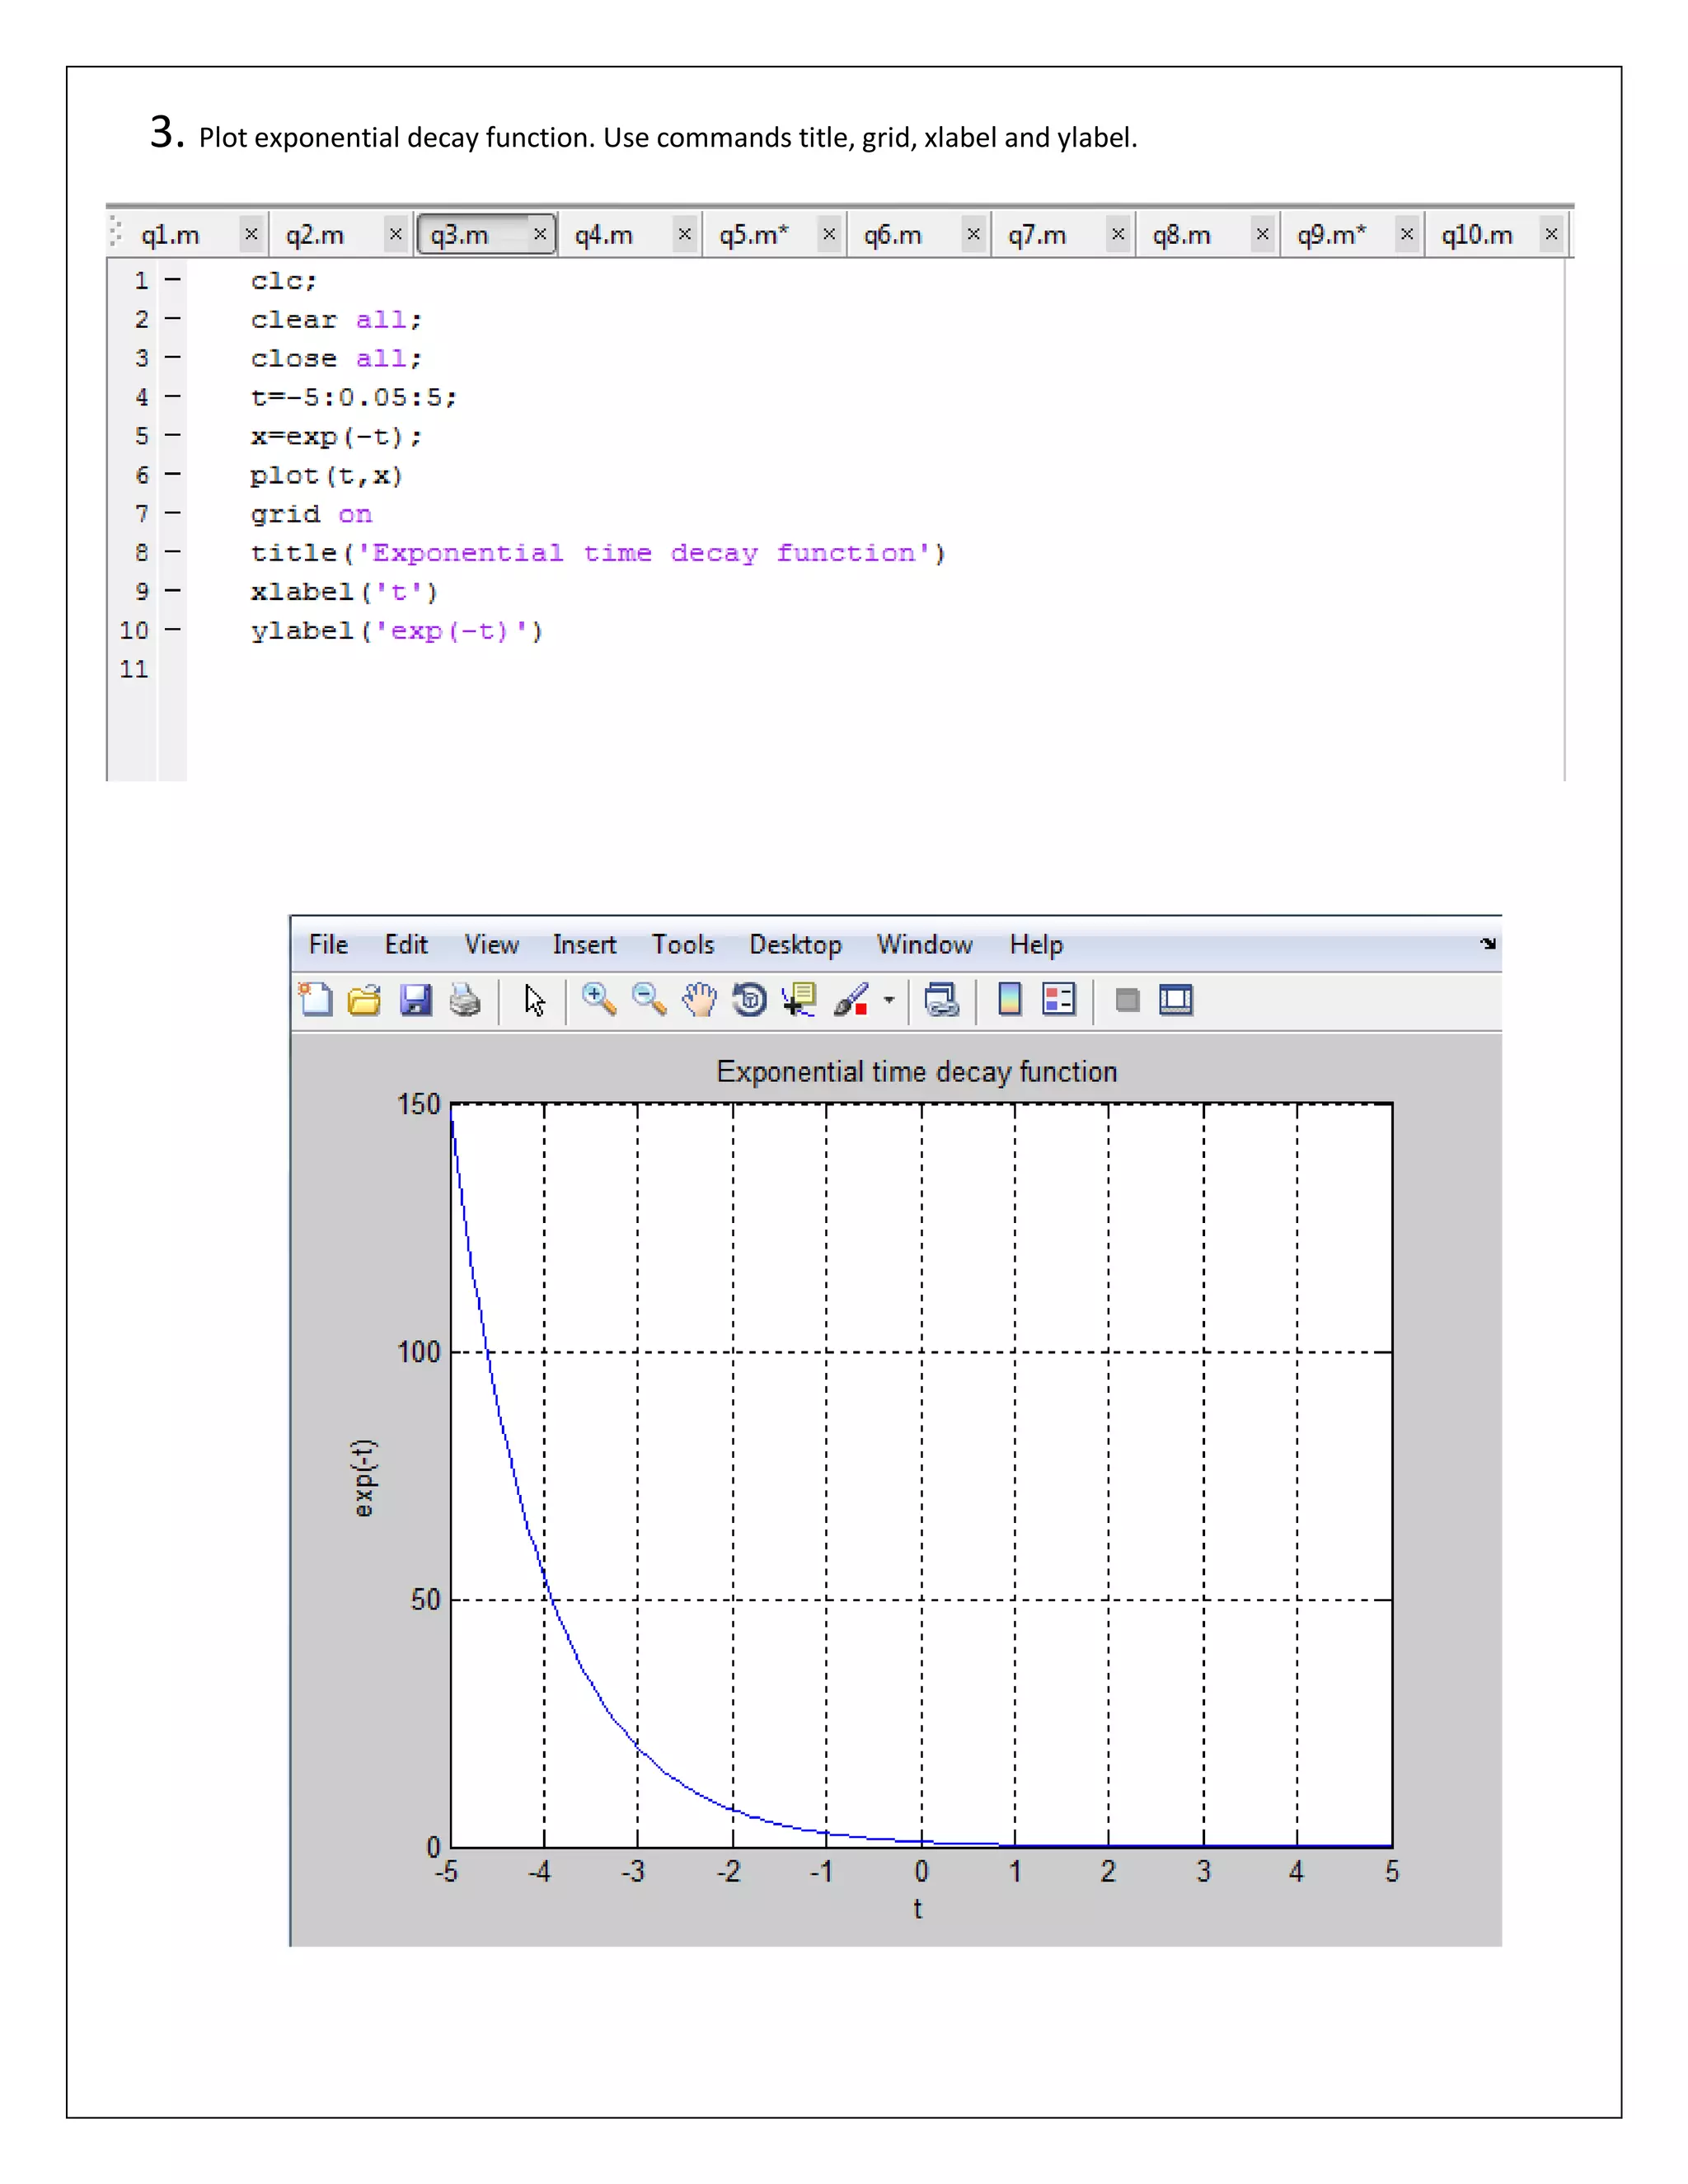1688x2184 pixels.
Task: Select the Zoom In magnifier tool
Action: (599, 999)
